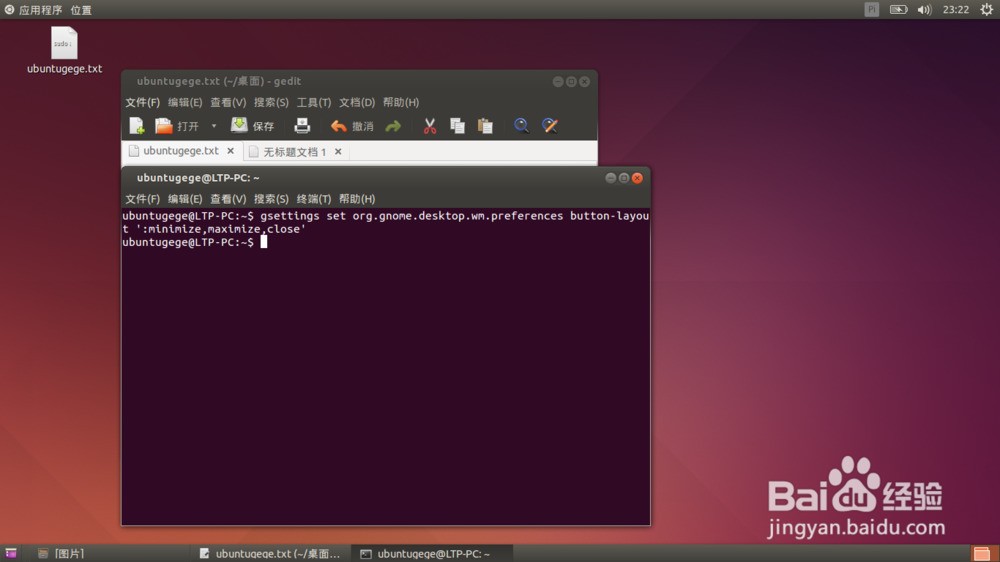Switch to ubuntugege.txt gedit taskbar entry
The height and width of the screenshot is (562, 1000).
point(270,553)
